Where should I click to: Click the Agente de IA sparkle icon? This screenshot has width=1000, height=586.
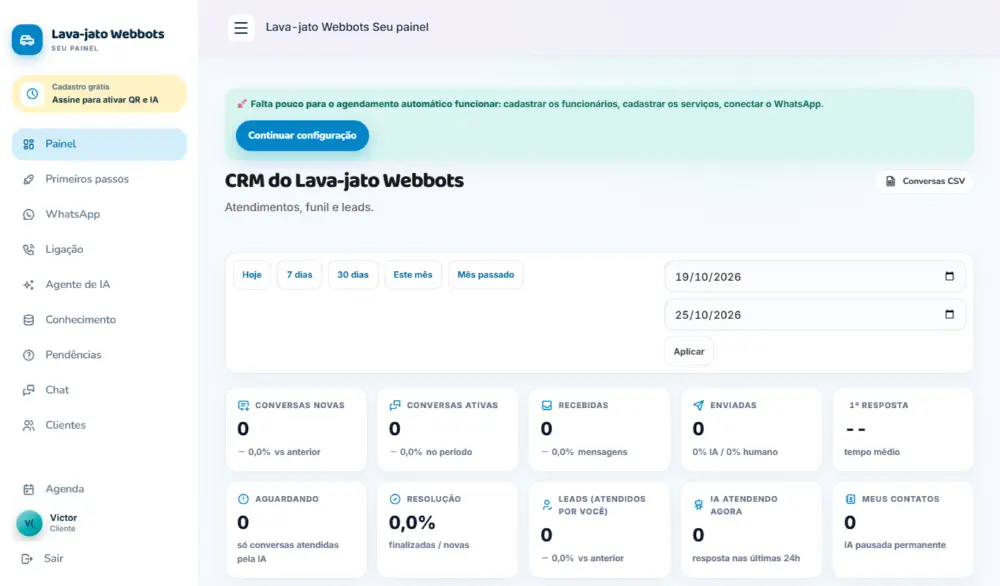(29, 284)
